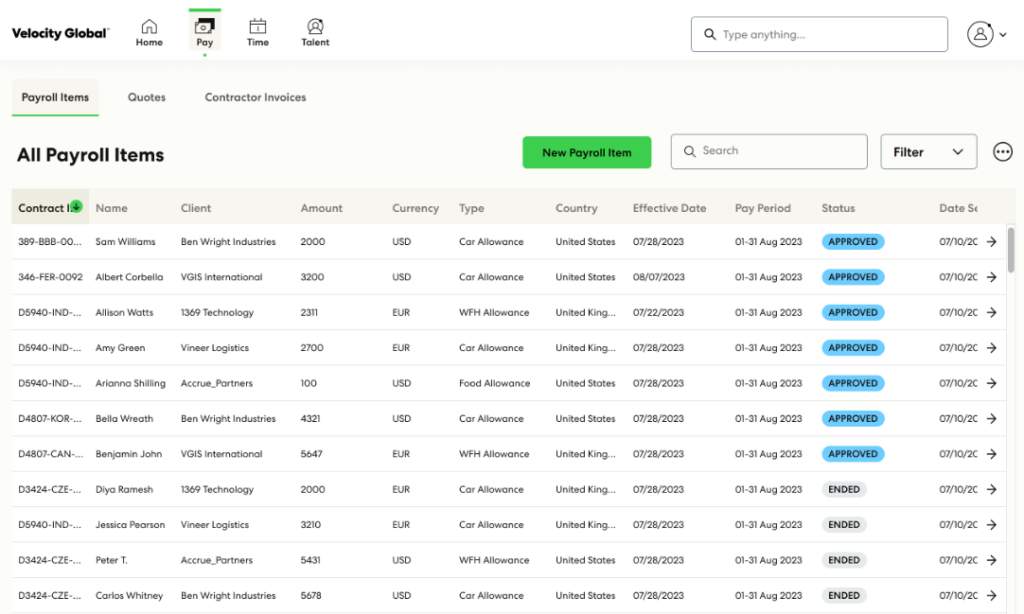Open the Filter dropdown
Image resolution: width=1024 pixels, height=614 pixels.
(x=928, y=152)
